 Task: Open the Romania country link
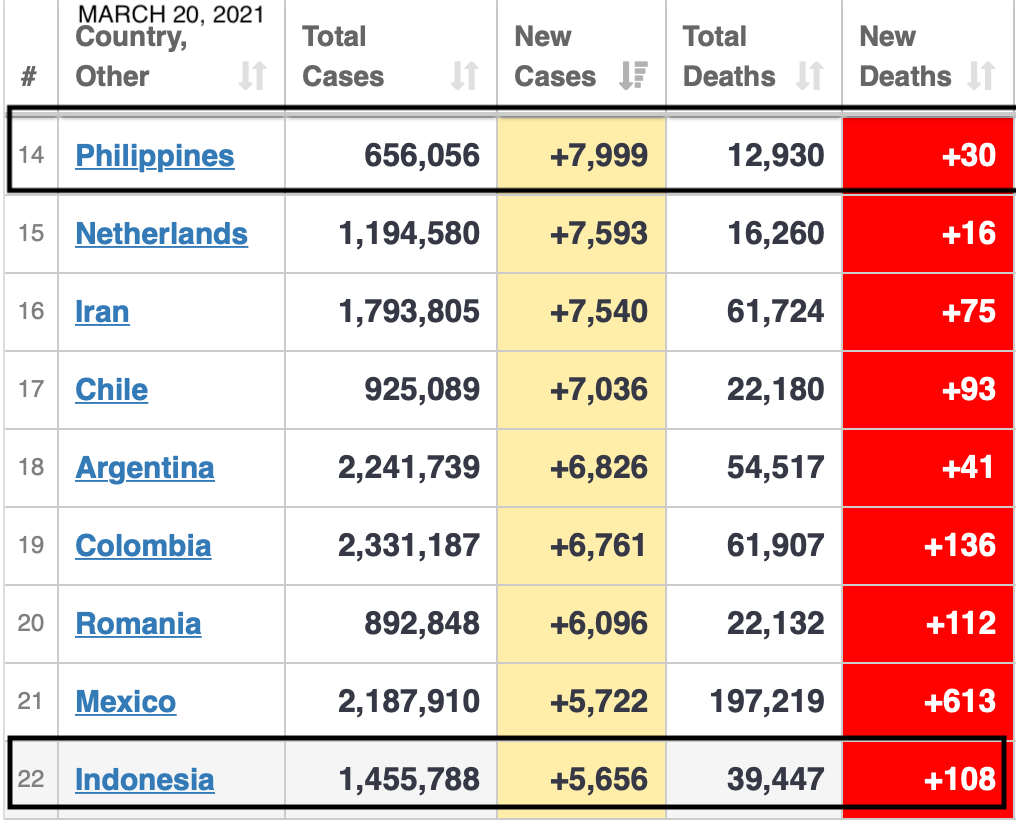point(138,624)
